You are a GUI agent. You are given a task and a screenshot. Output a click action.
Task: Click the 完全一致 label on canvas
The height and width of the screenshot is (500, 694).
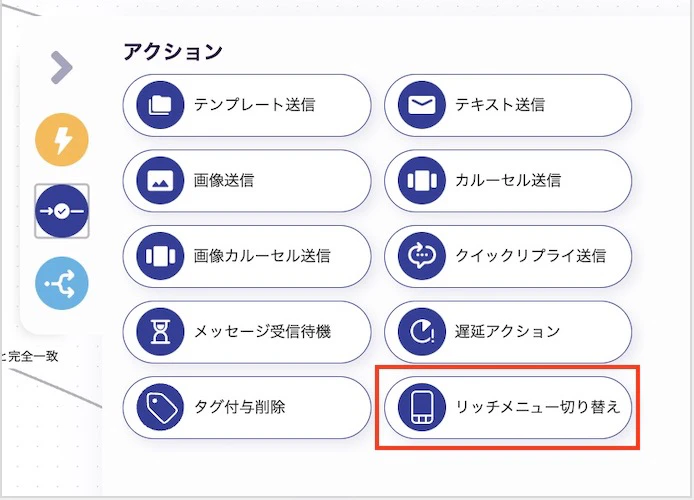(33, 356)
